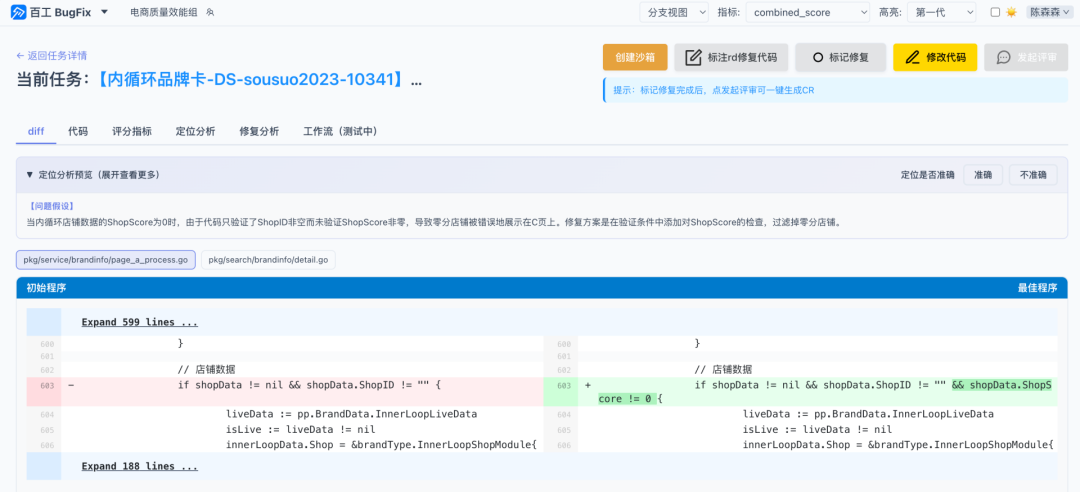The image size is (1080, 492).
Task: Open the 陈森森 user menu
Action: (x=1048, y=12)
